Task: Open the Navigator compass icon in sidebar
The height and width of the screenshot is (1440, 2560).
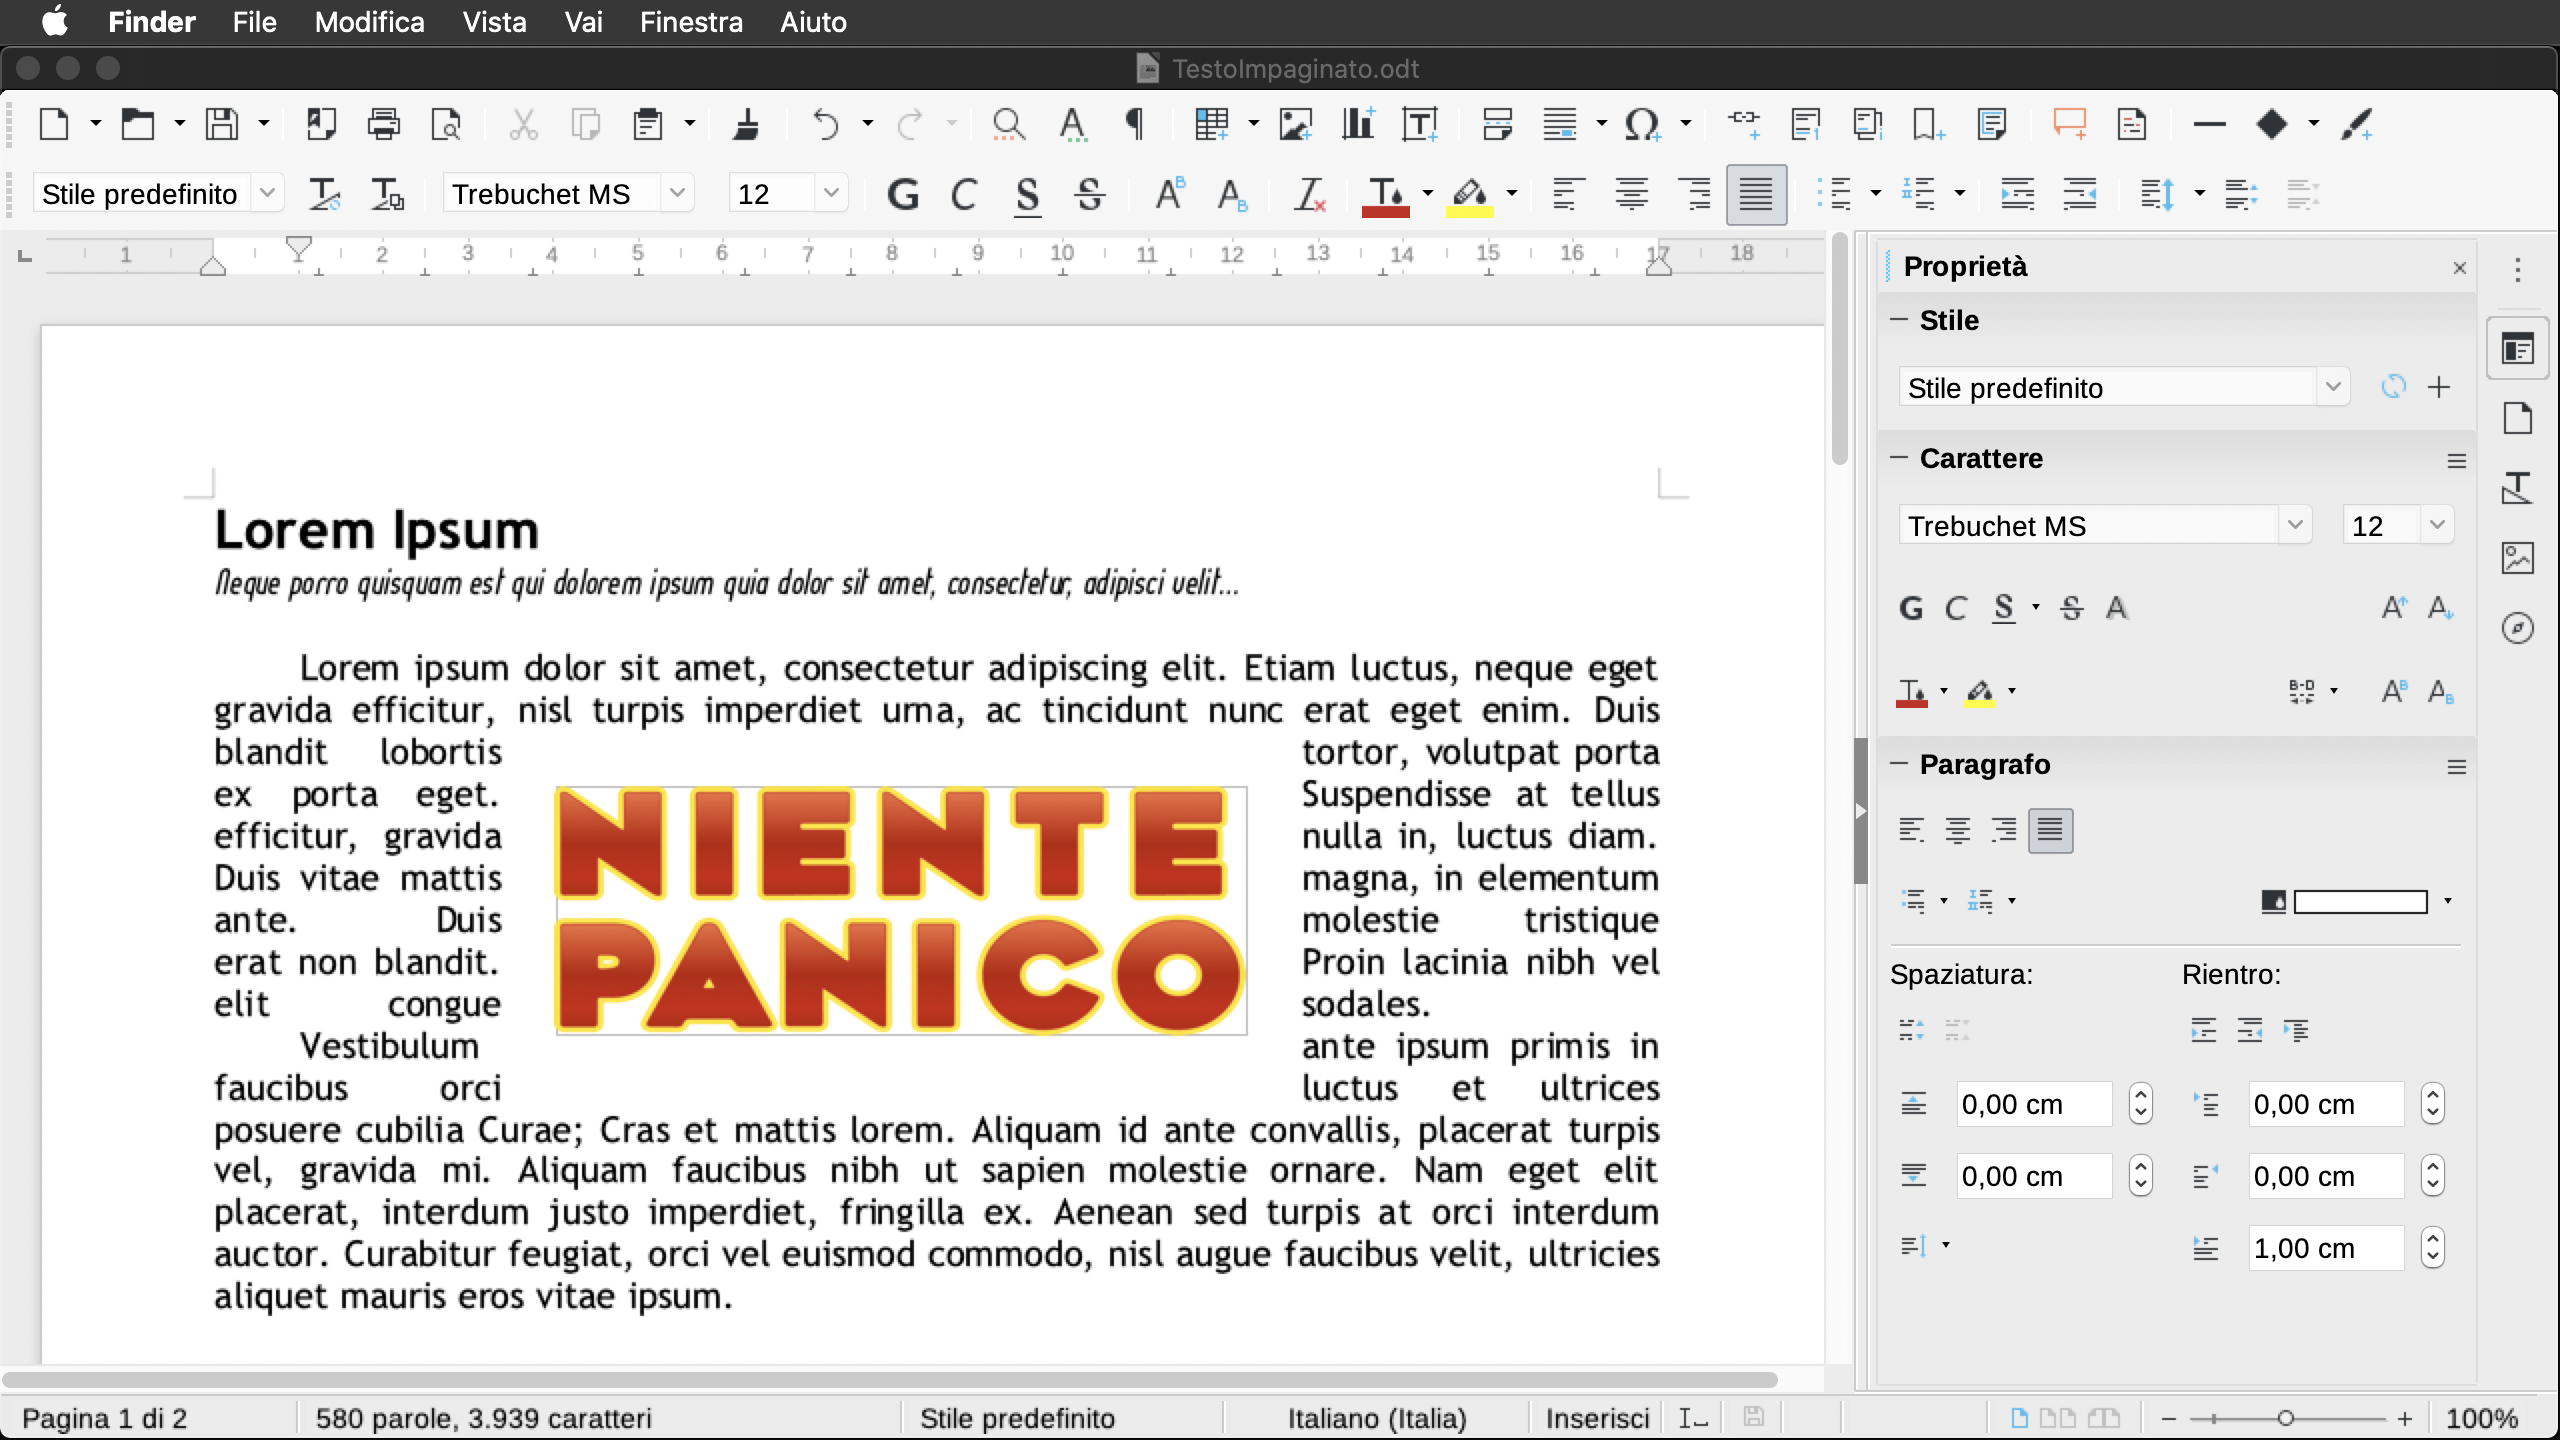Action: point(2517,628)
